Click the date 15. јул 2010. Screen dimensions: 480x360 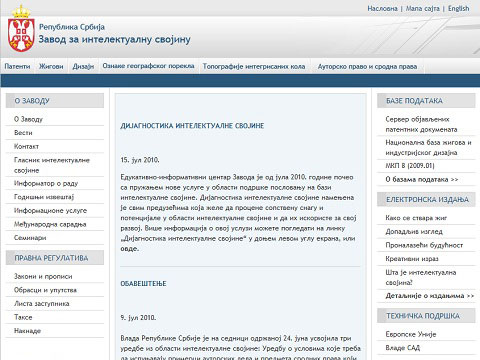[x=140, y=160]
